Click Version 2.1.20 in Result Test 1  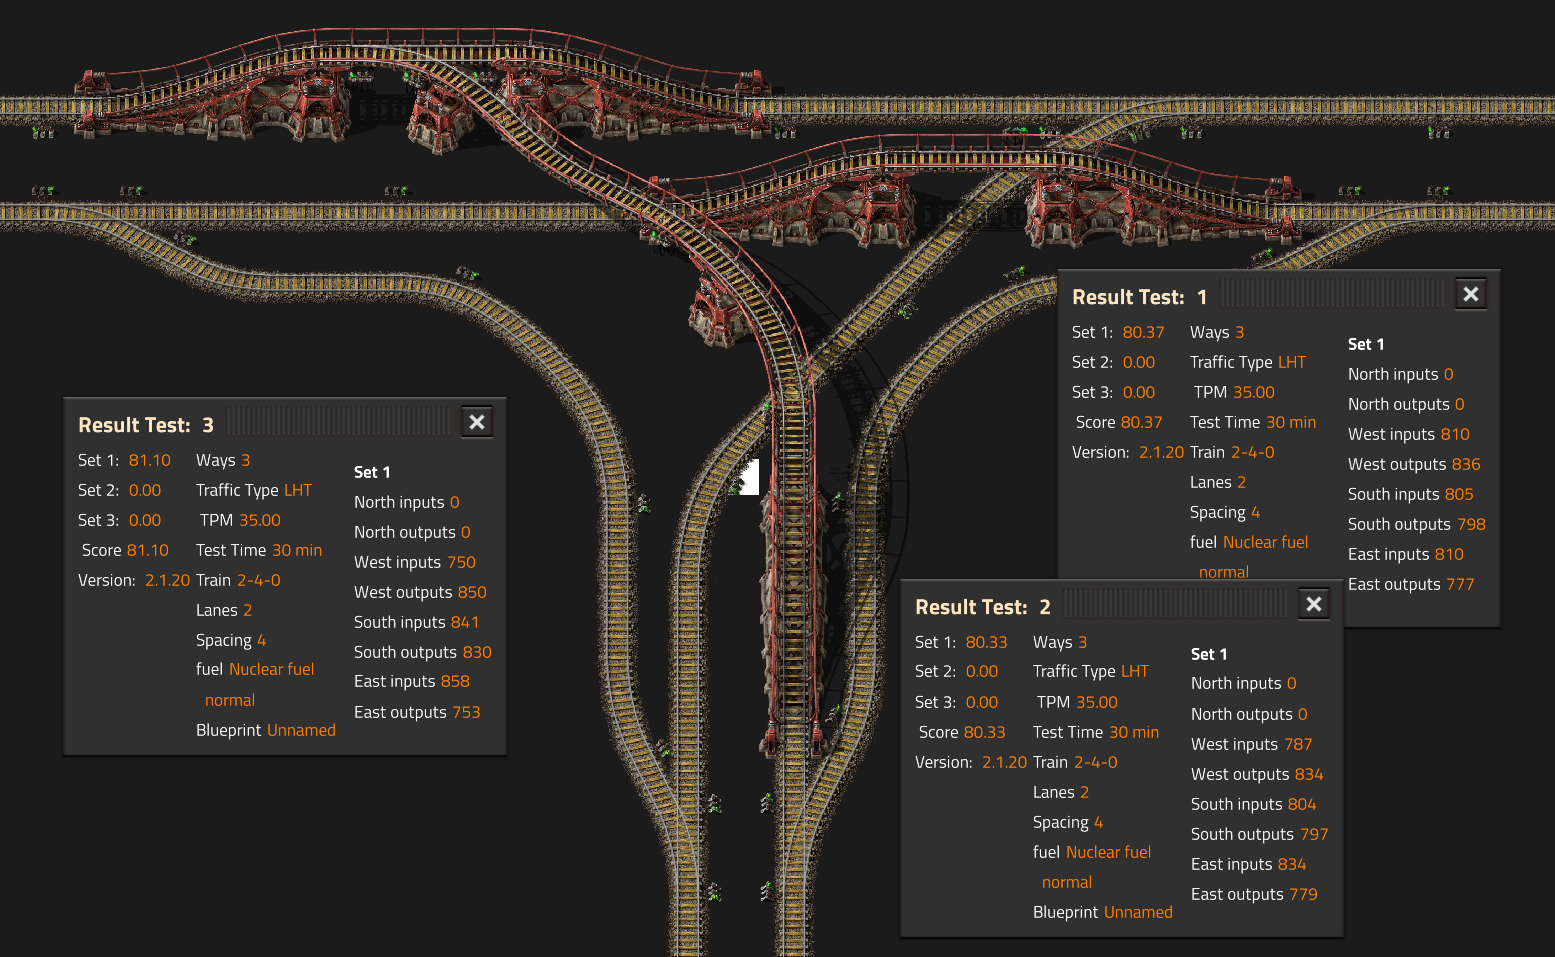pos(1128,452)
